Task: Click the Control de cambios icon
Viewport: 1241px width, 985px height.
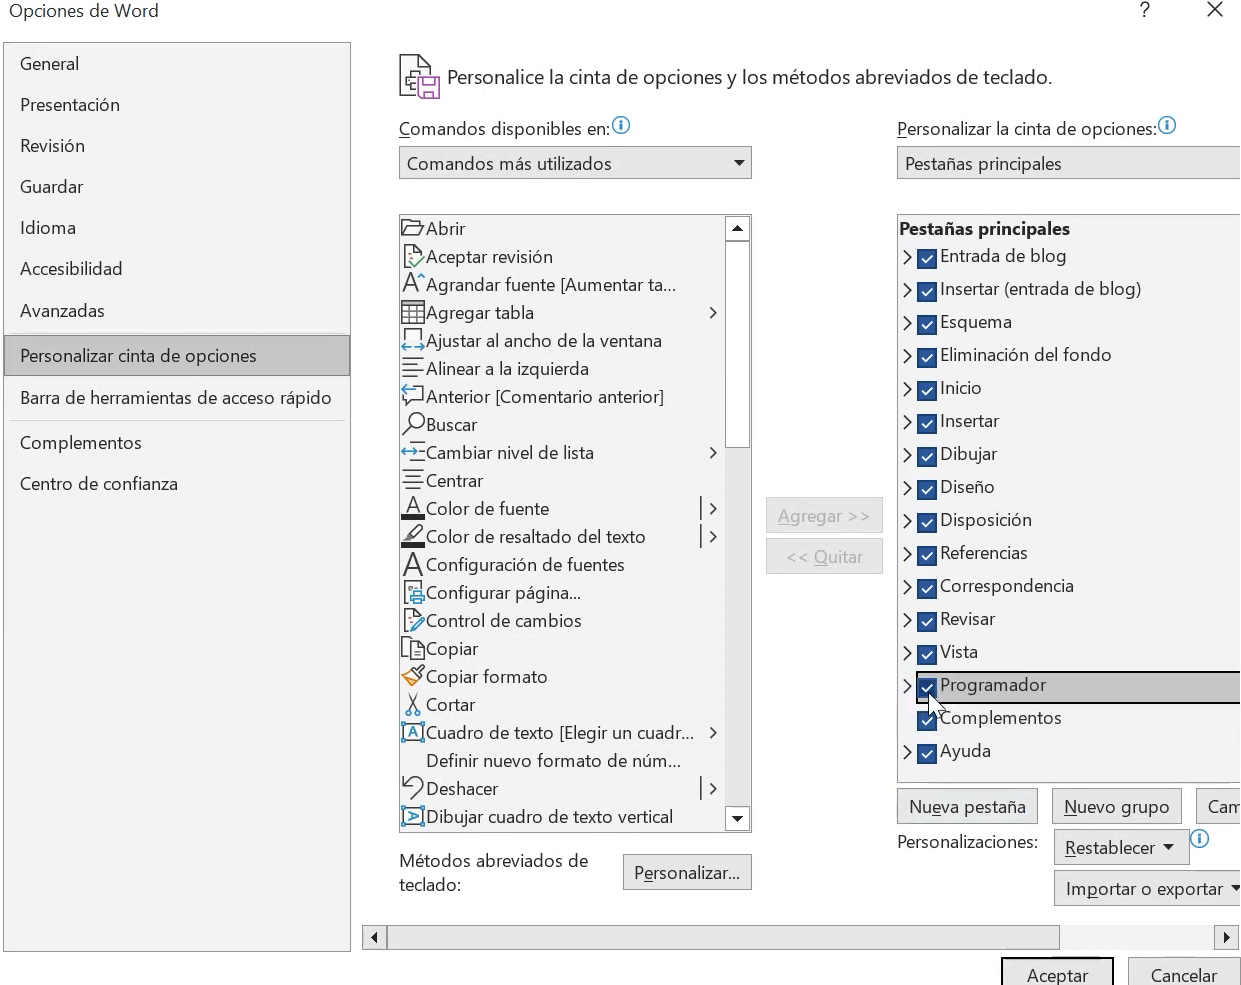Action: 412,621
